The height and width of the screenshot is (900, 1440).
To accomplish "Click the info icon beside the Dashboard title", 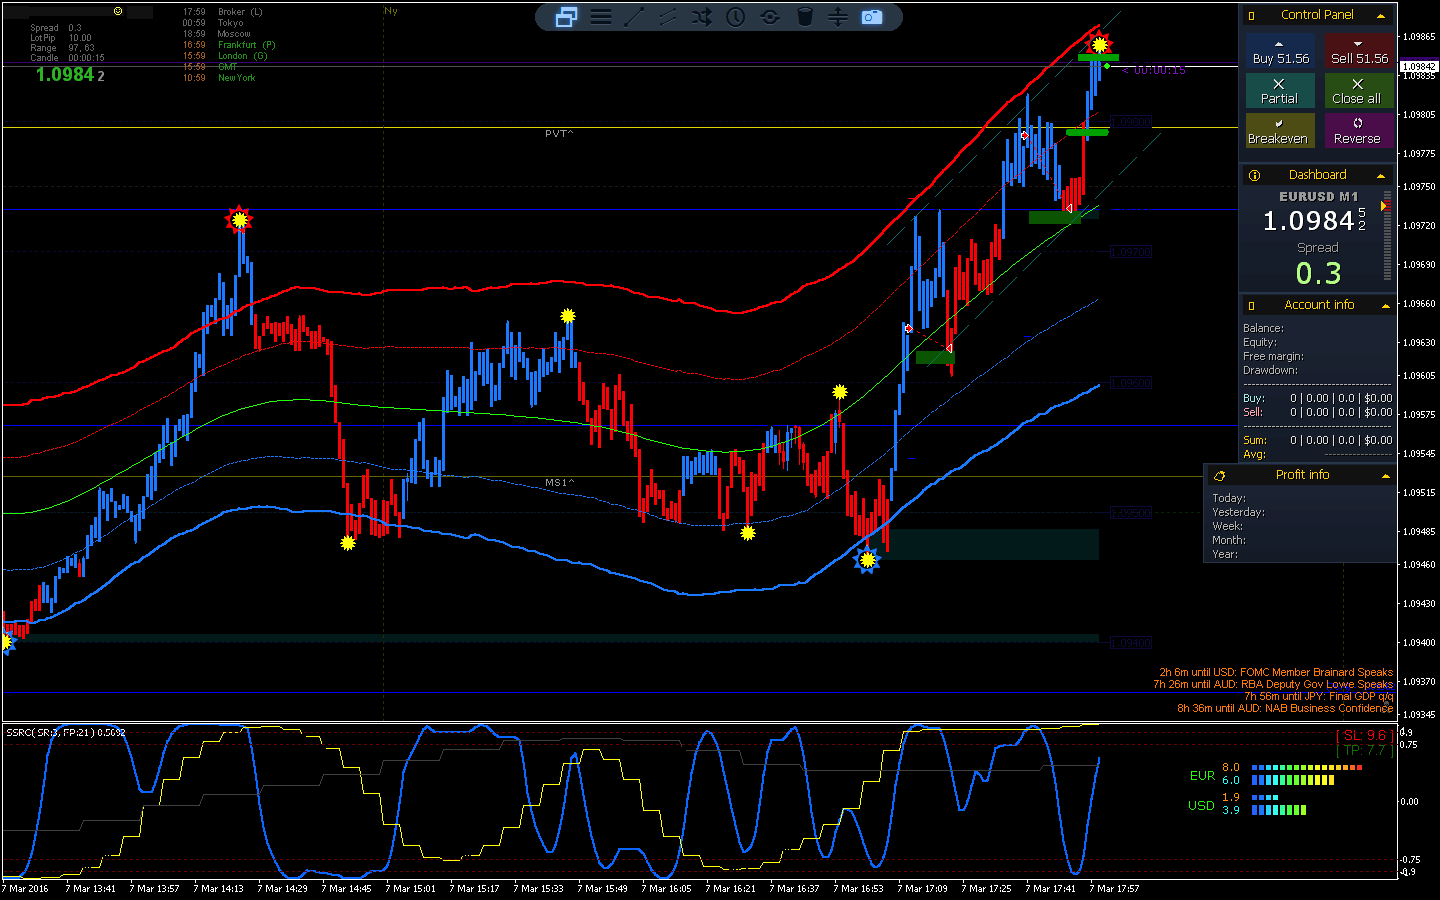I will pyautogui.click(x=1254, y=175).
